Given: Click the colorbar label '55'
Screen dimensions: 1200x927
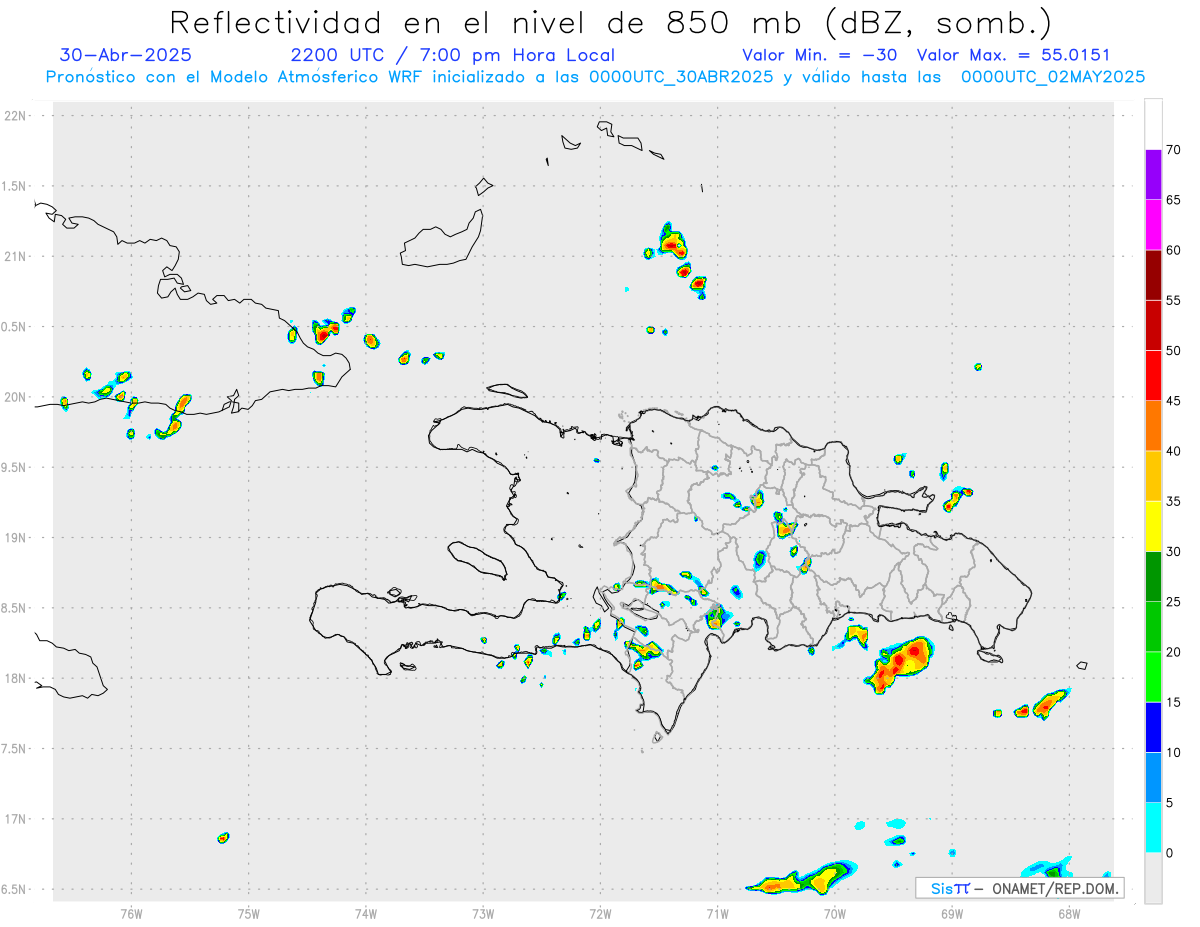Looking at the screenshot, I should (x=1173, y=300).
